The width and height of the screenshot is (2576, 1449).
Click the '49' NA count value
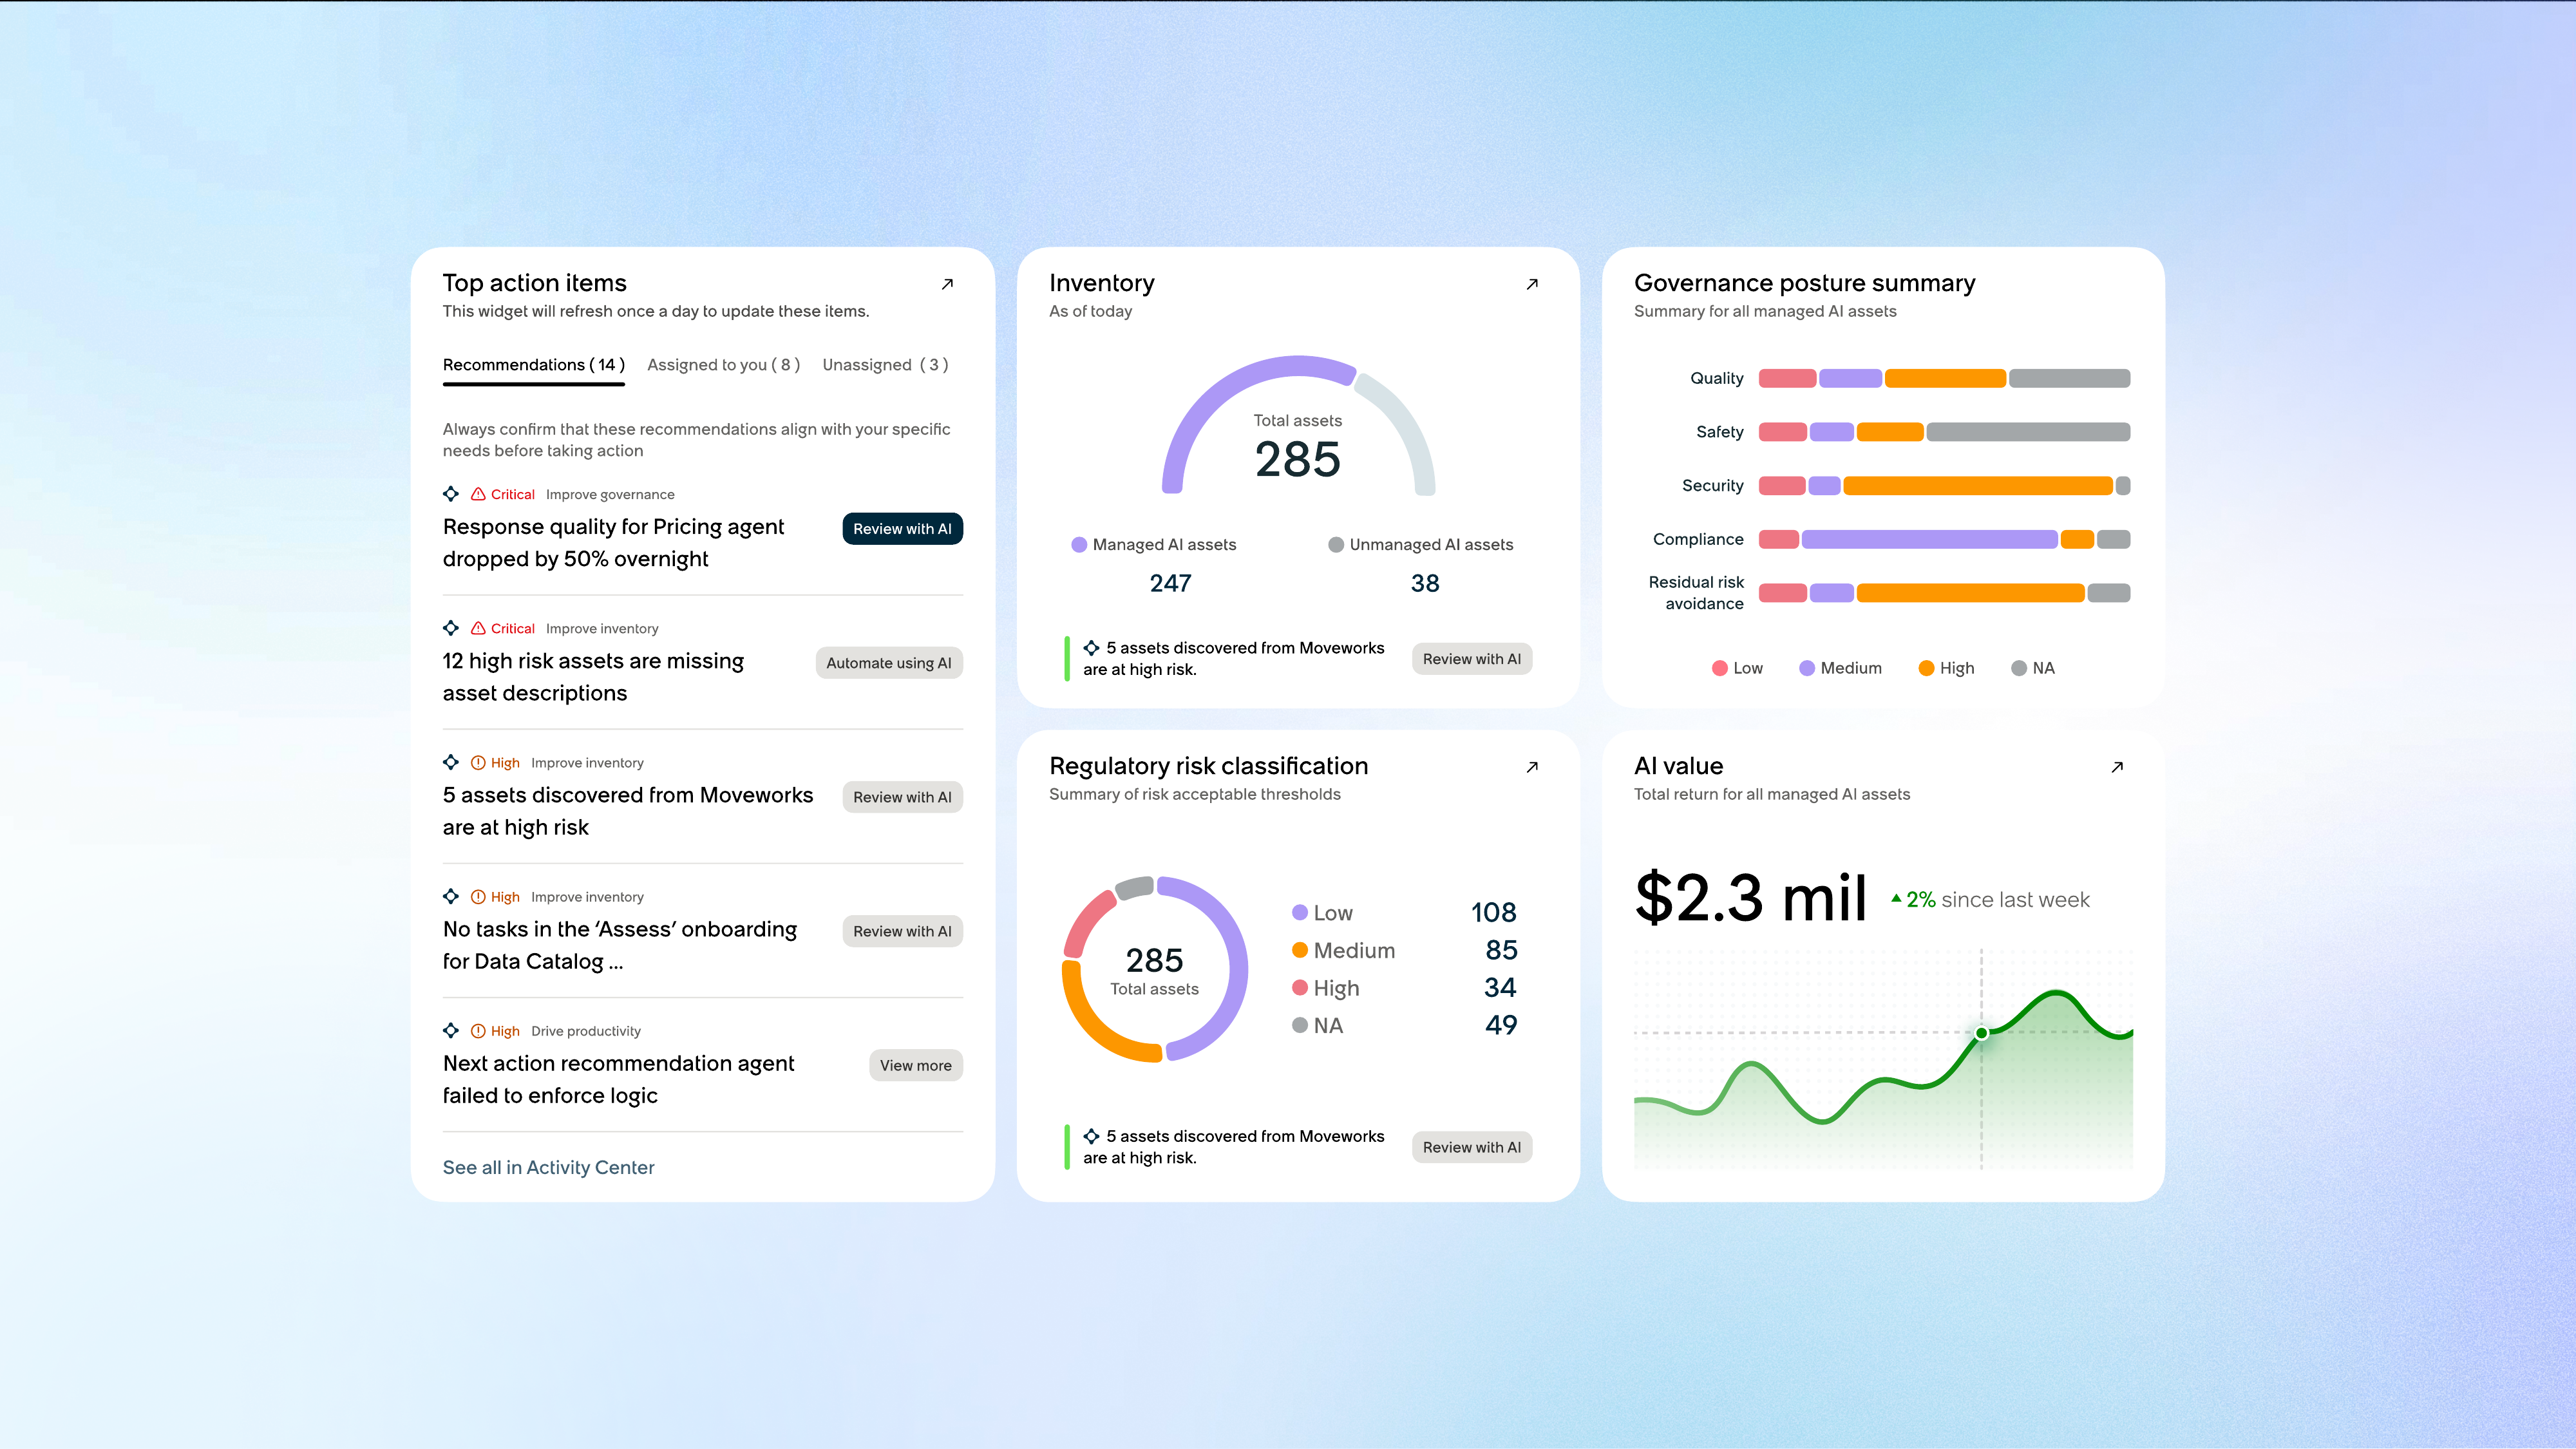click(1501, 1025)
